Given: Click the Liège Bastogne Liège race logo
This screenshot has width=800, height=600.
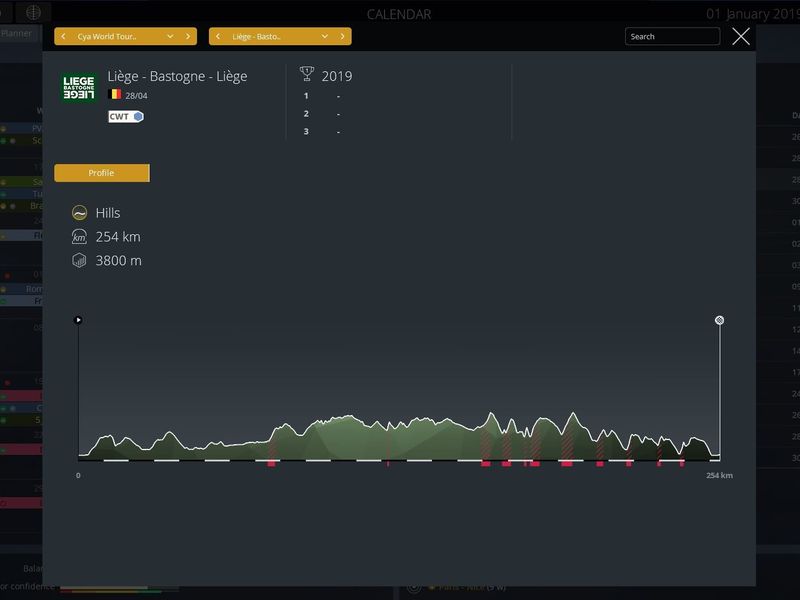Looking at the screenshot, I should pyautogui.click(x=79, y=87).
